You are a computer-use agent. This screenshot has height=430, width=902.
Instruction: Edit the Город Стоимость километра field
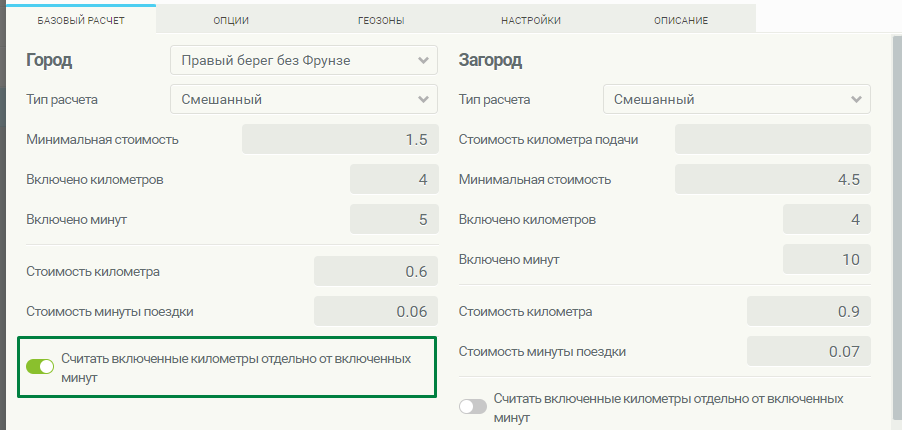[375, 271]
